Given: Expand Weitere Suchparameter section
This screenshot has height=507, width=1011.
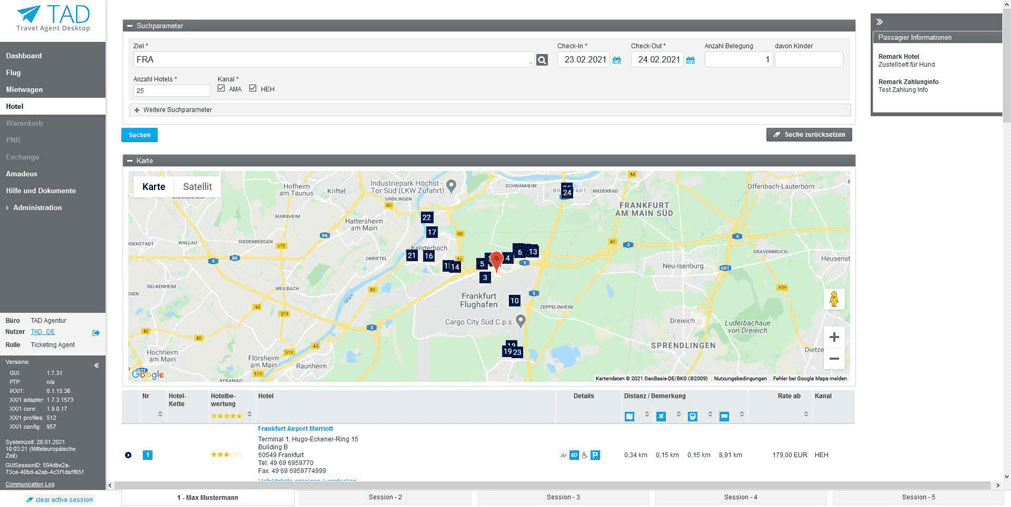Looking at the screenshot, I should [x=137, y=110].
